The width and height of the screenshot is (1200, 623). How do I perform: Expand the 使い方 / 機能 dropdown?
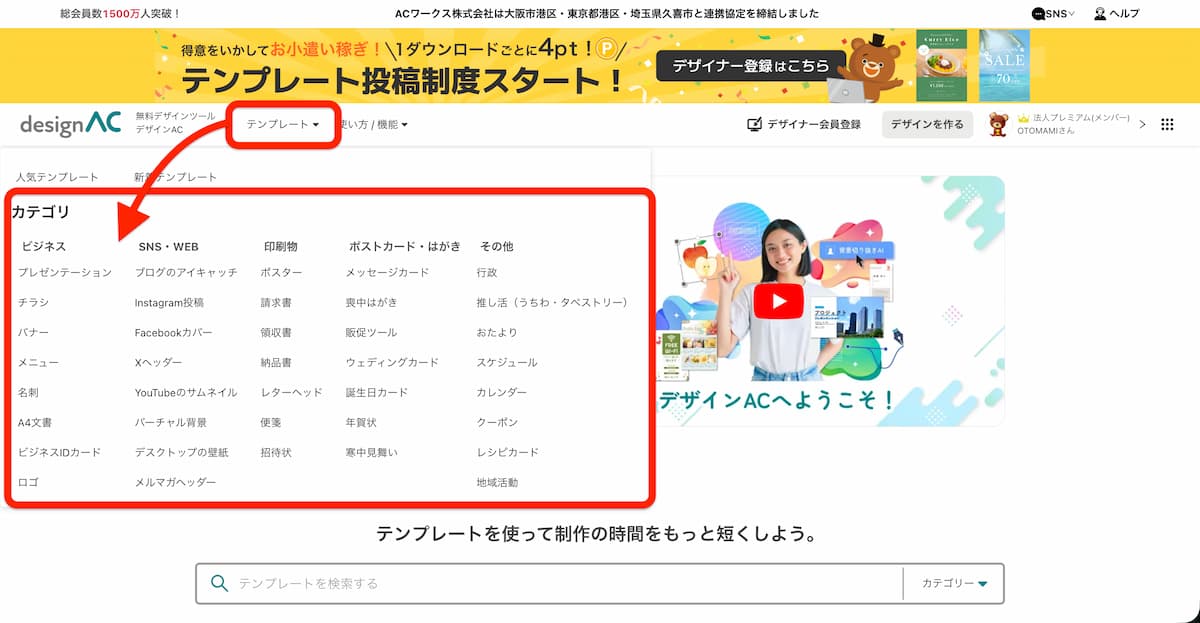pyautogui.click(x=375, y=125)
